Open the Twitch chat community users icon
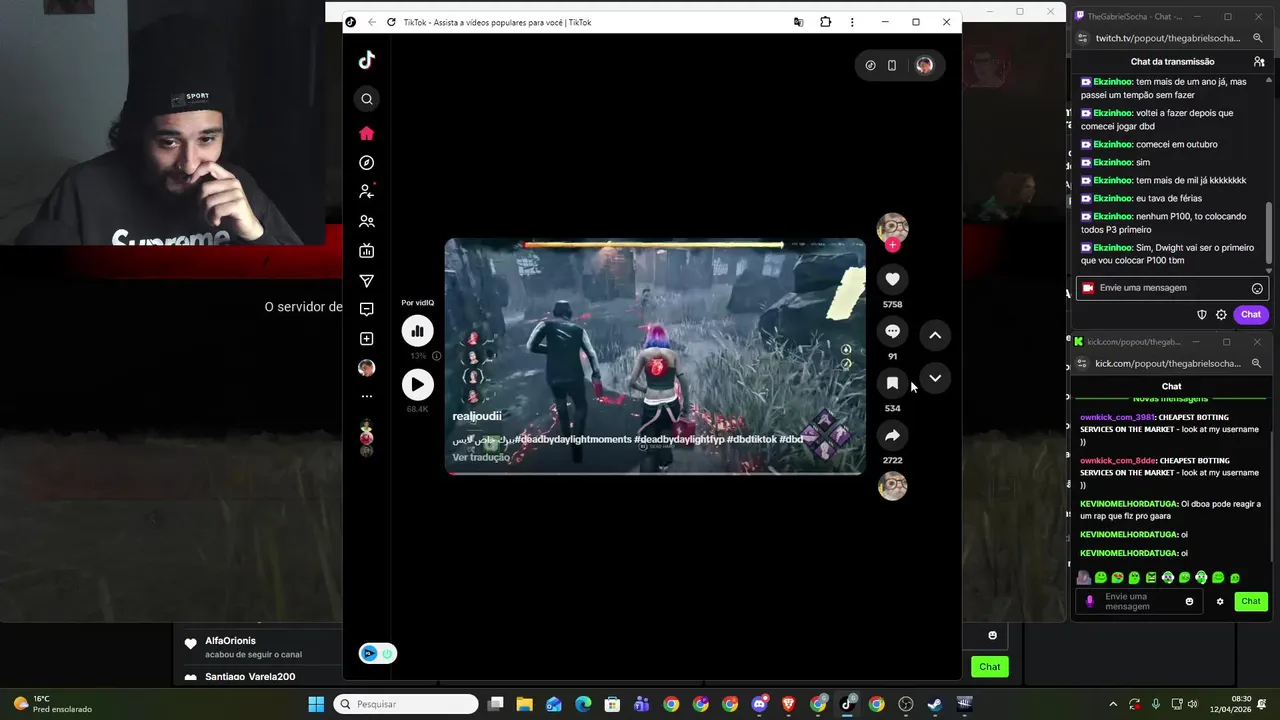The width and height of the screenshot is (1280, 720). point(1259,62)
